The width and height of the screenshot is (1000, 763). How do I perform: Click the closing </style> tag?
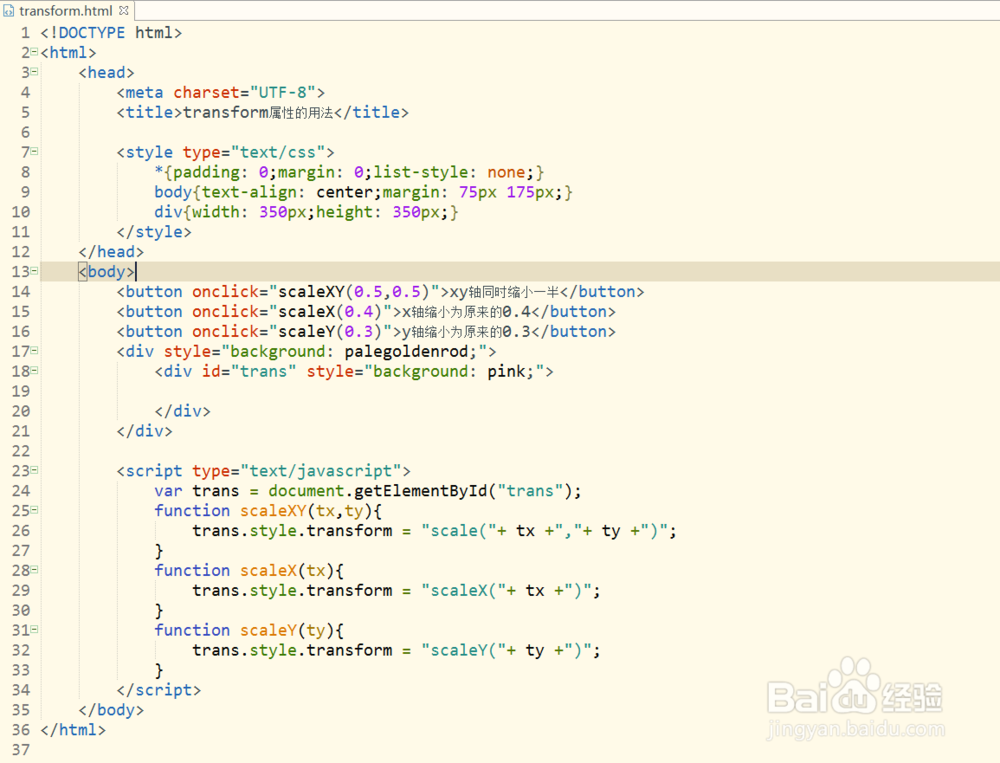(x=154, y=232)
